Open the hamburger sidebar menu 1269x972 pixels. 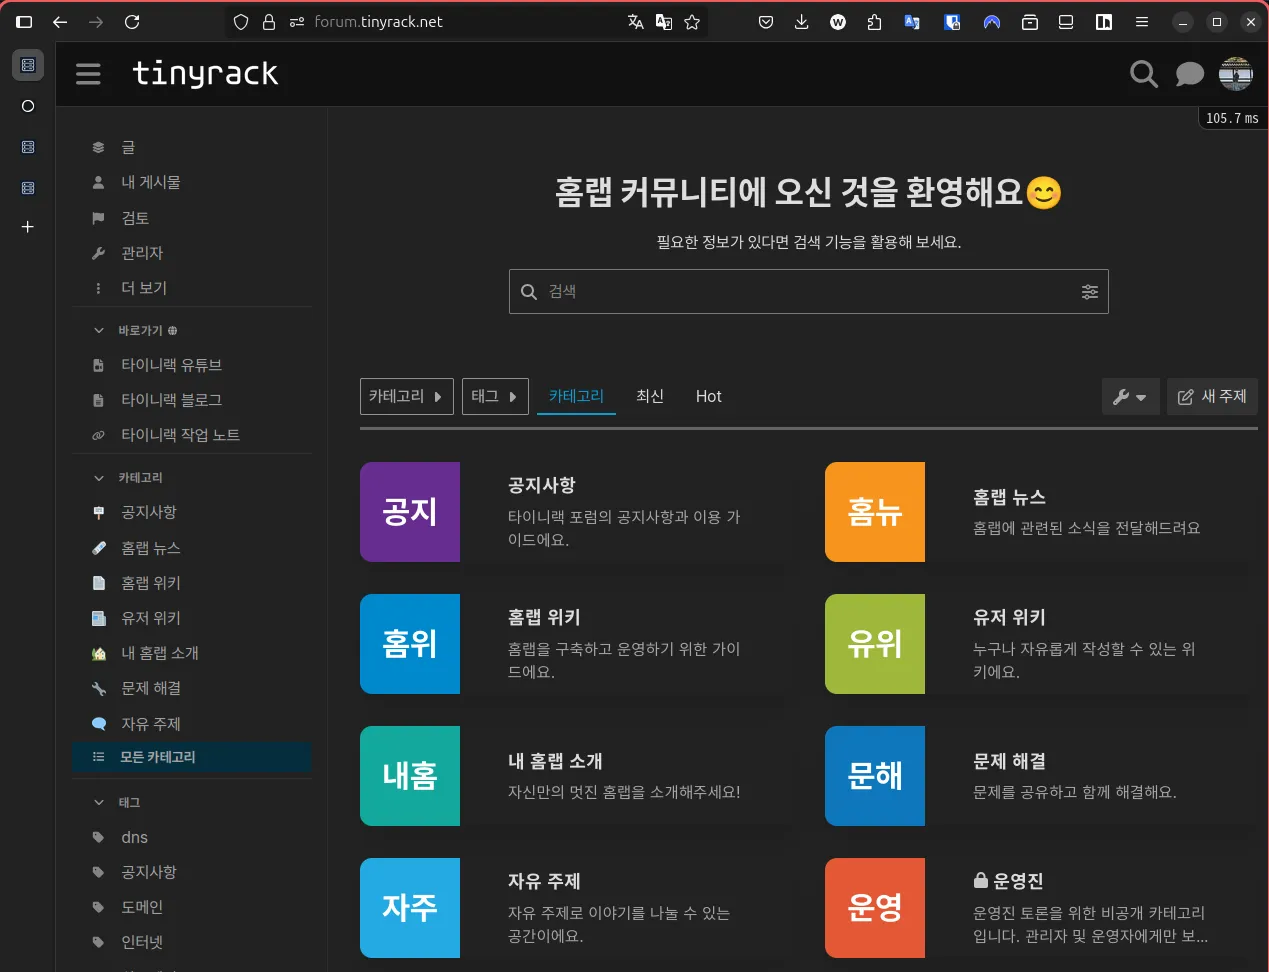point(88,74)
